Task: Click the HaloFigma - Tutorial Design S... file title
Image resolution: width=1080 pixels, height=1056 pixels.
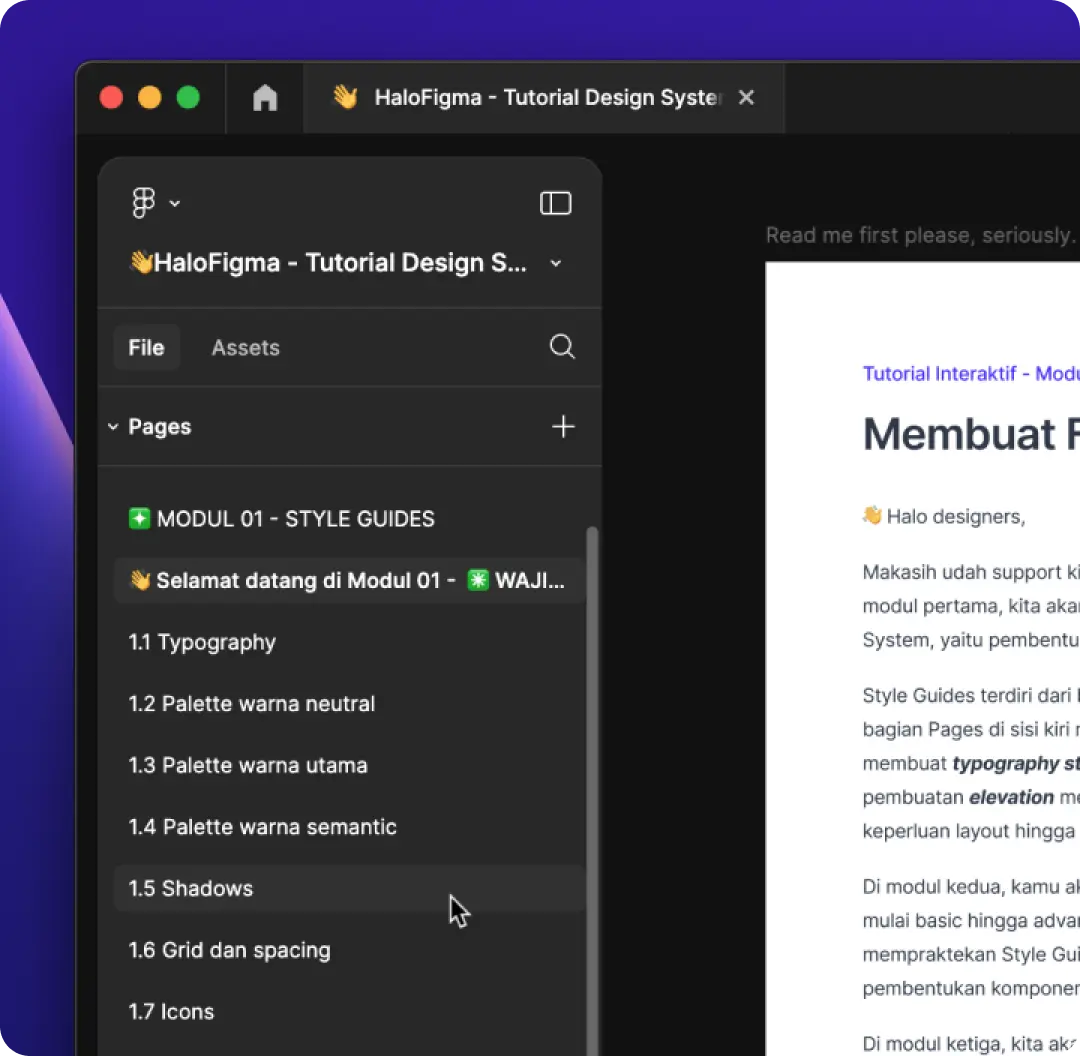Action: tap(328, 262)
